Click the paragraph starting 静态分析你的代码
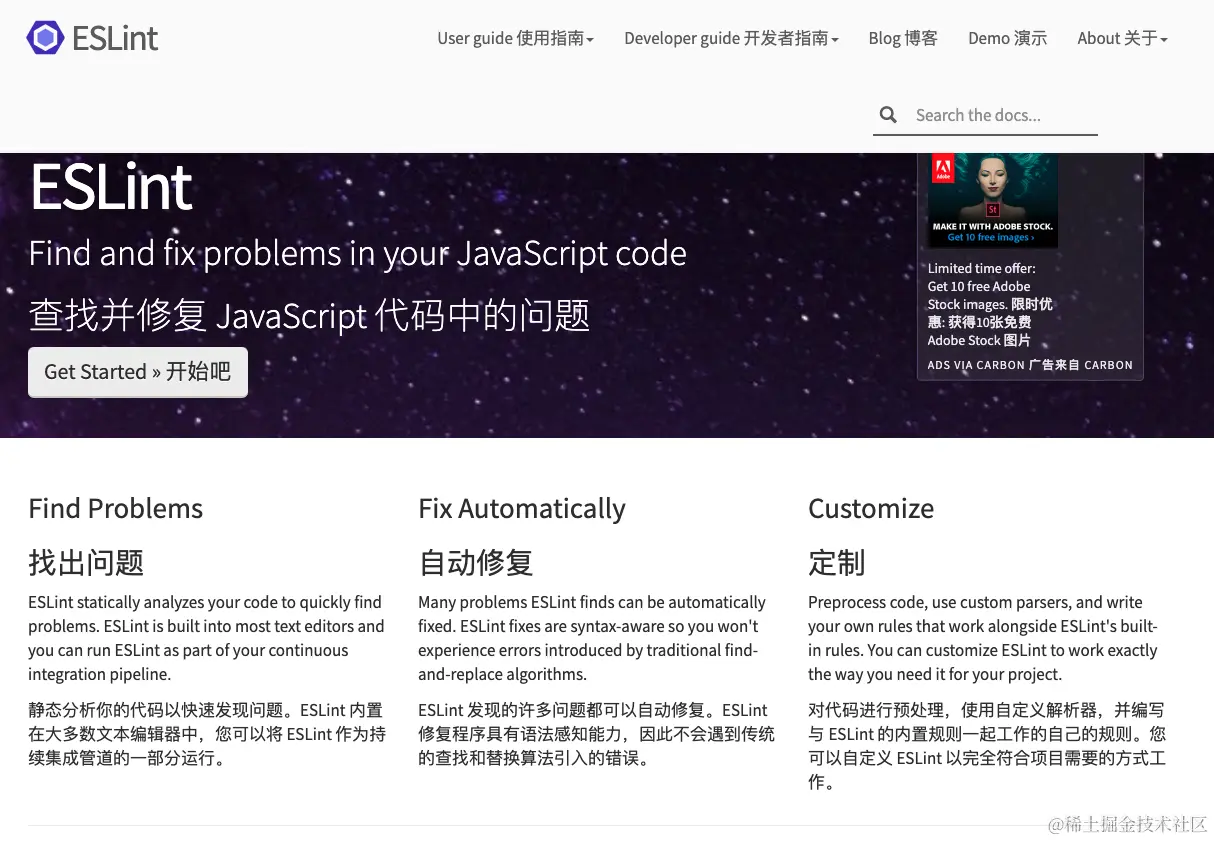Image resolution: width=1214 pixels, height=841 pixels. click(x=207, y=734)
